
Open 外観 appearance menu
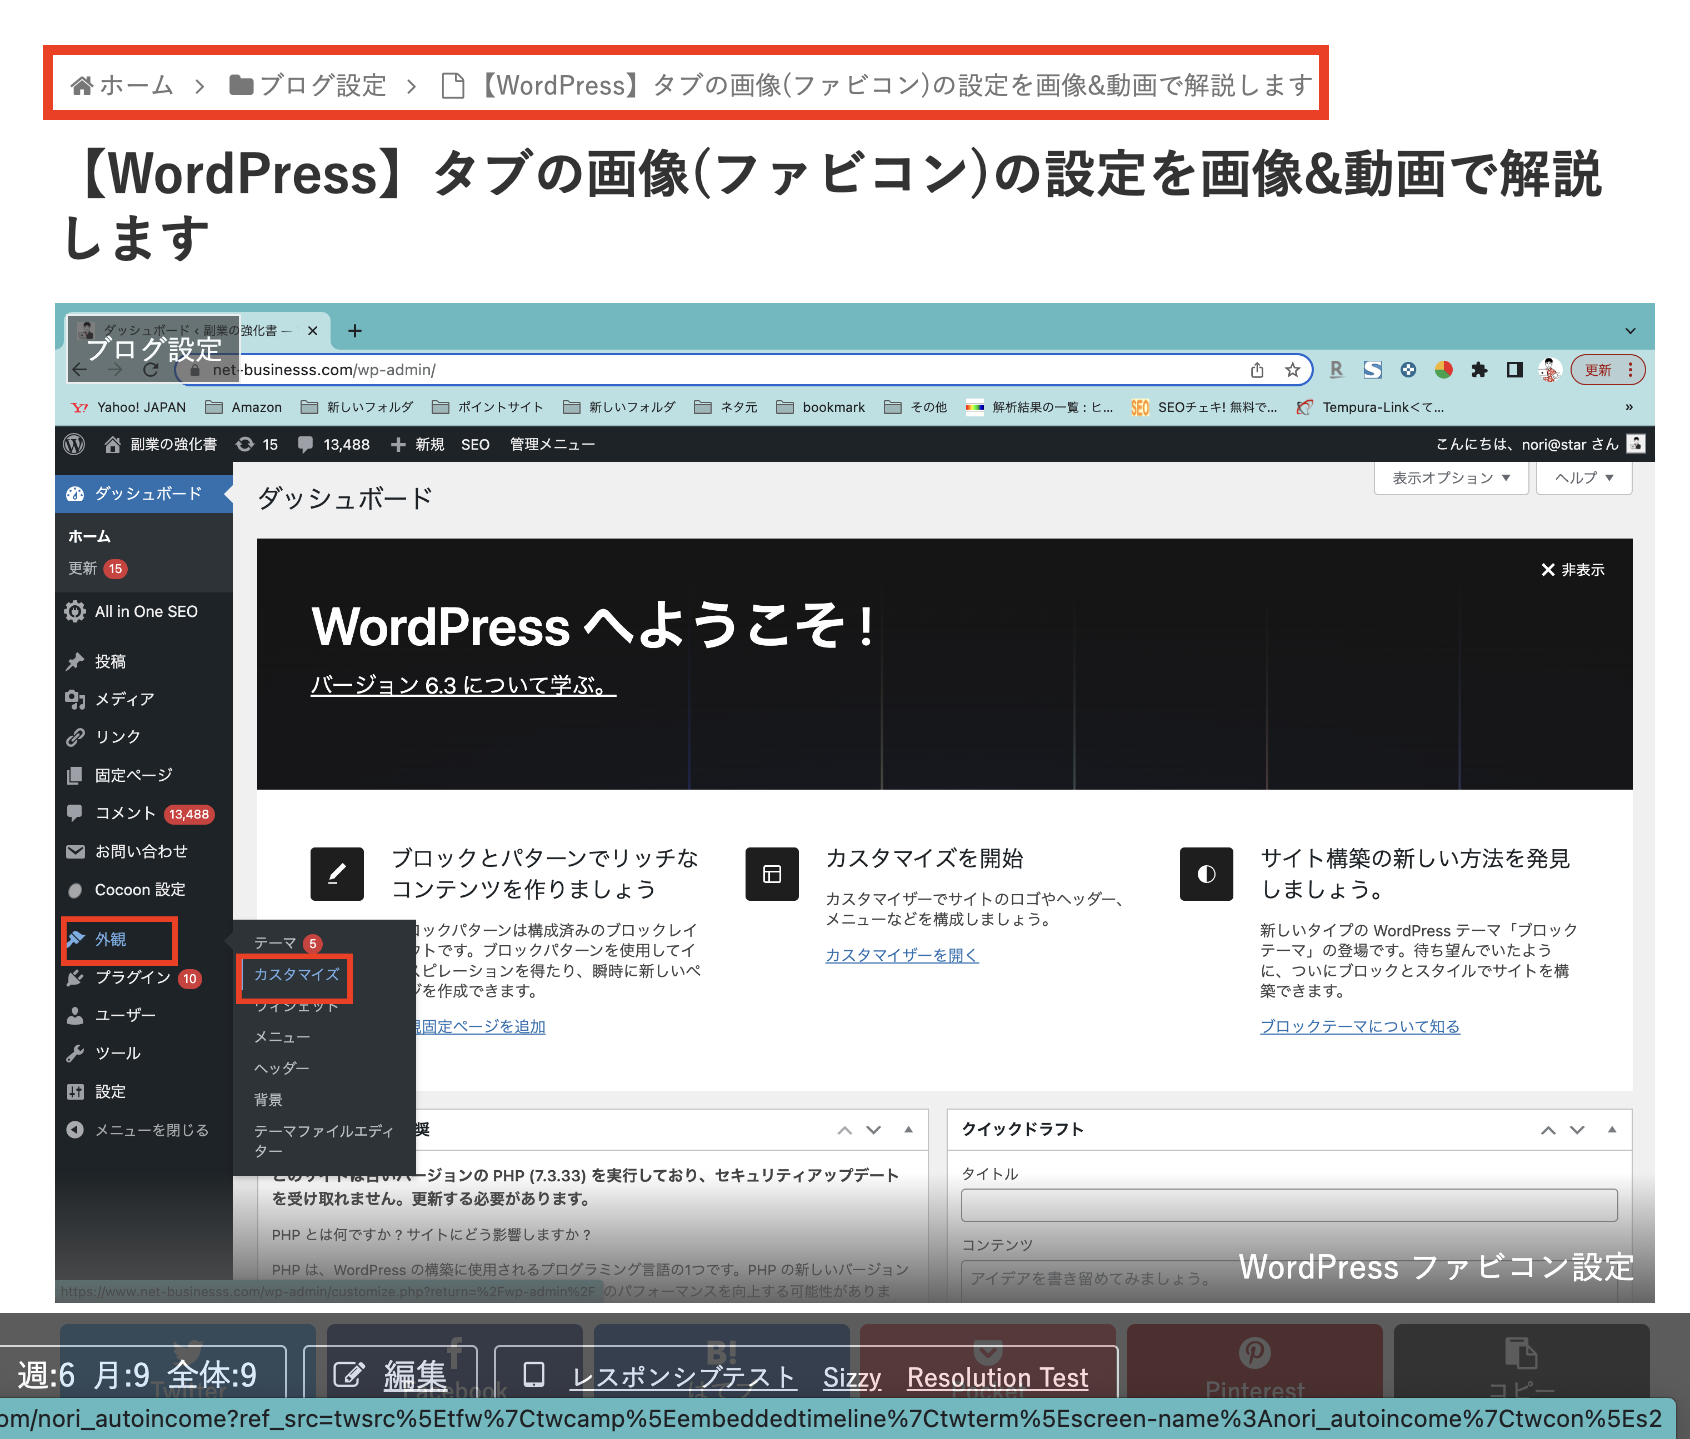(x=119, y=940)
